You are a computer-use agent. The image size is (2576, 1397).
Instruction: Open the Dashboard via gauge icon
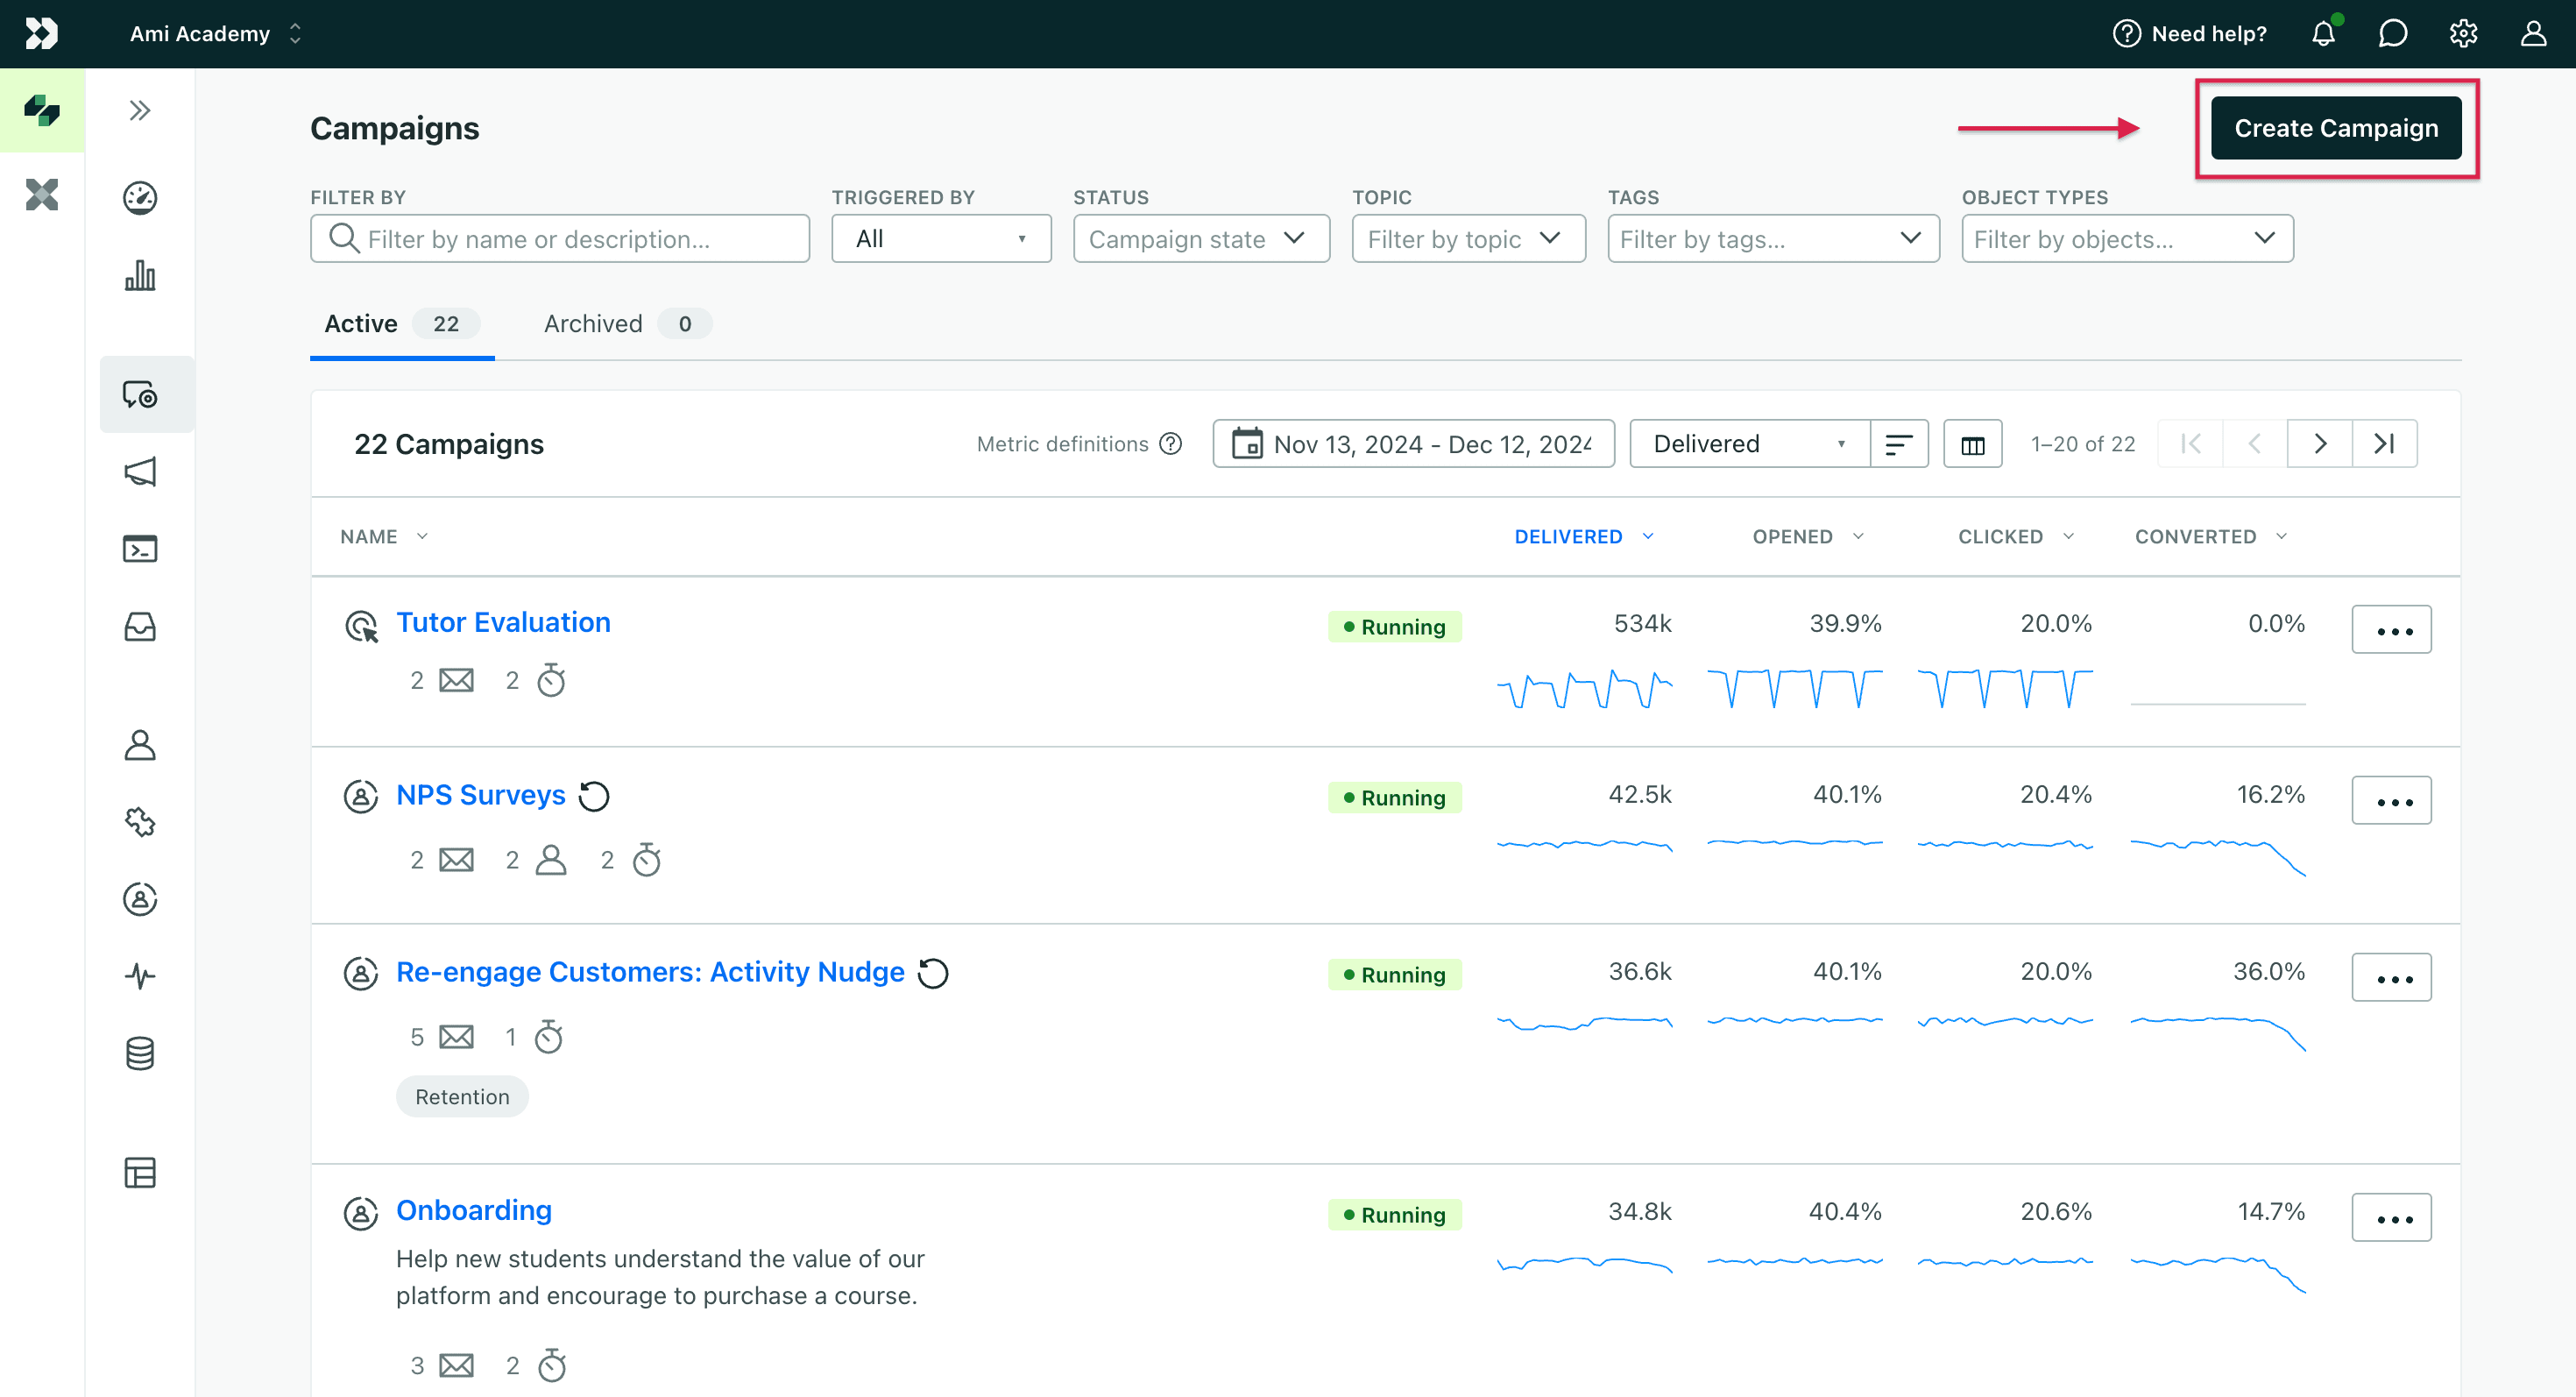tap(140, 198)
